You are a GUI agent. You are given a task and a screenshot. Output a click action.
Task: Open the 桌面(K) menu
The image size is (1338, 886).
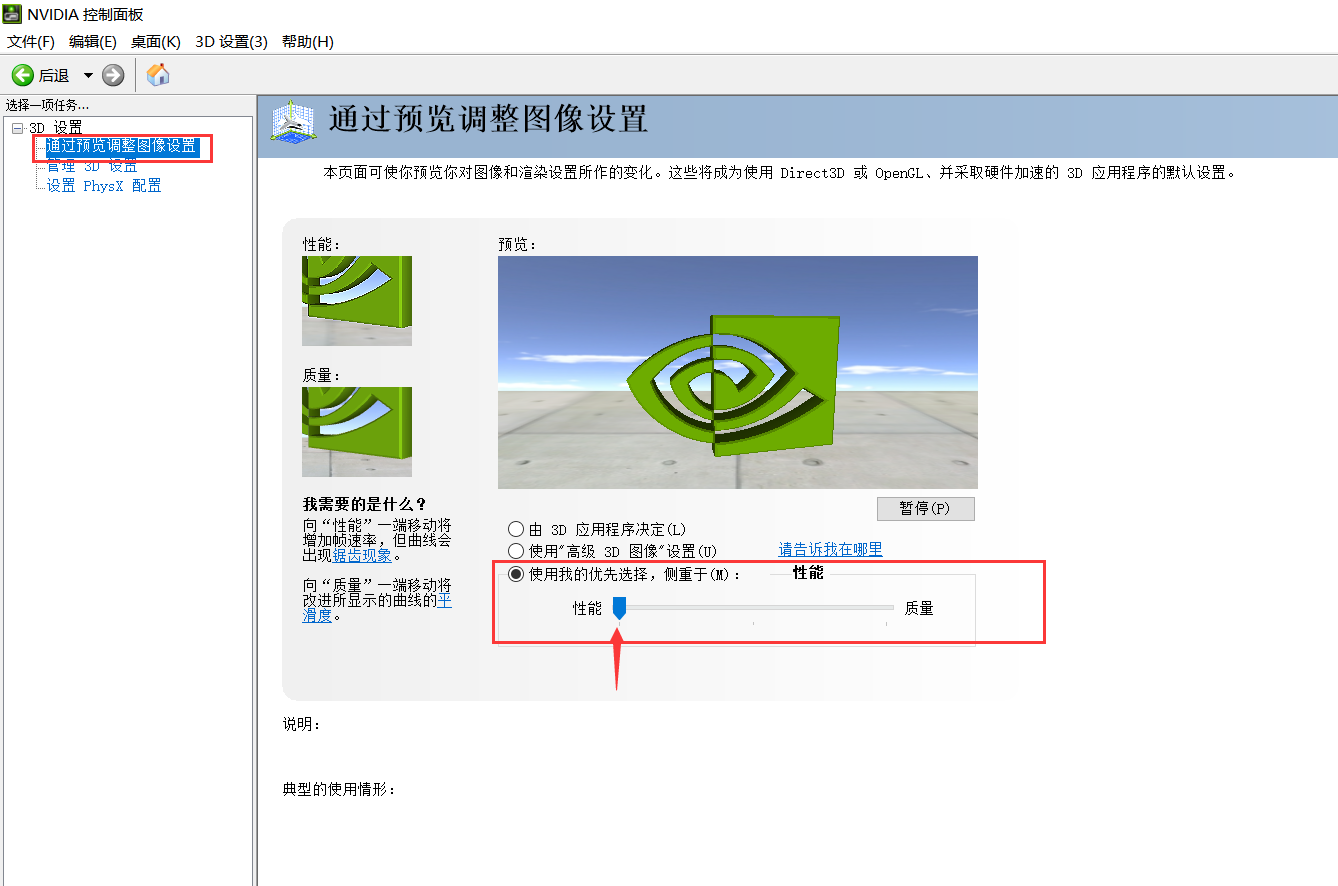155,41
